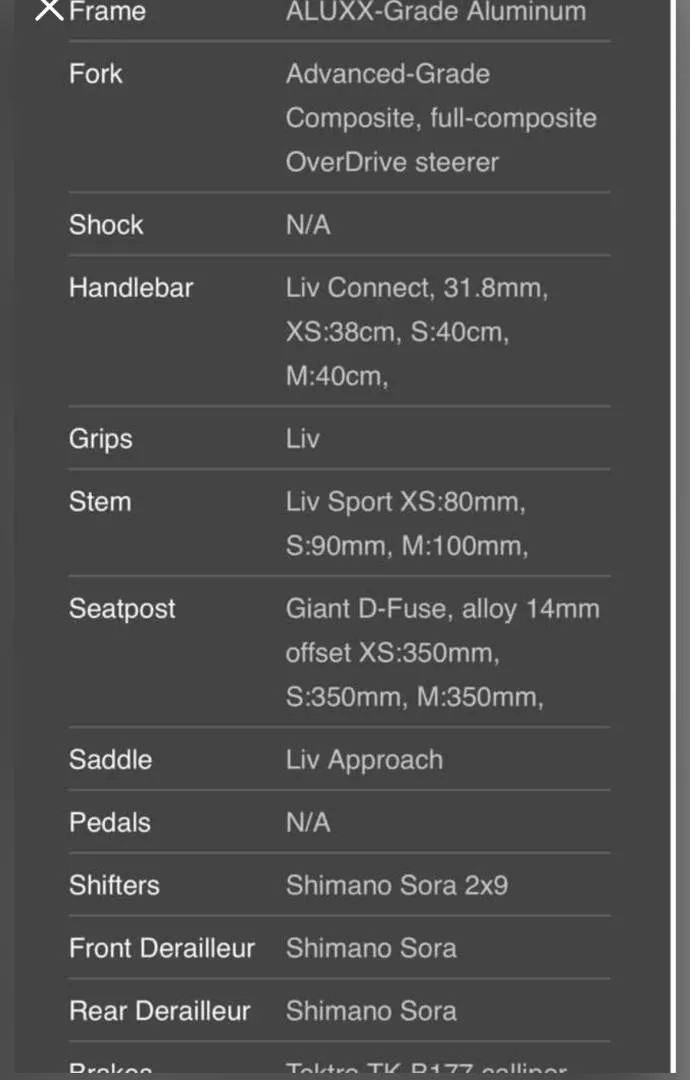The height and width of the screenshot is (1080, 690).
Task: Click the N/A value beside Pedals
Action: click(308, 823)
